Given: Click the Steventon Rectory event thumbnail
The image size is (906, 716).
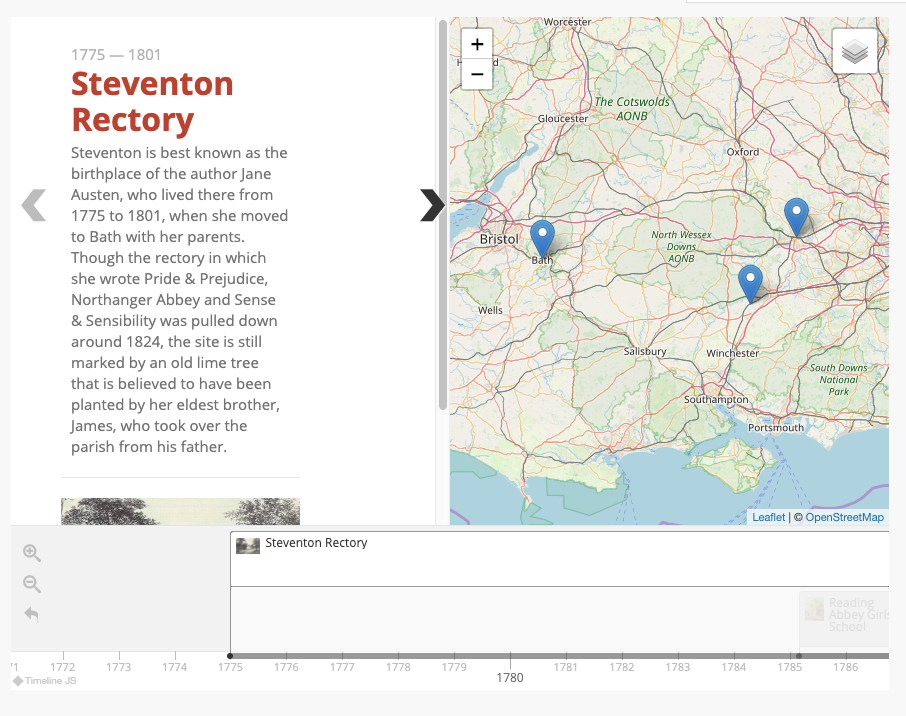Looking at the screenshot, I should [x=248, y=546].
